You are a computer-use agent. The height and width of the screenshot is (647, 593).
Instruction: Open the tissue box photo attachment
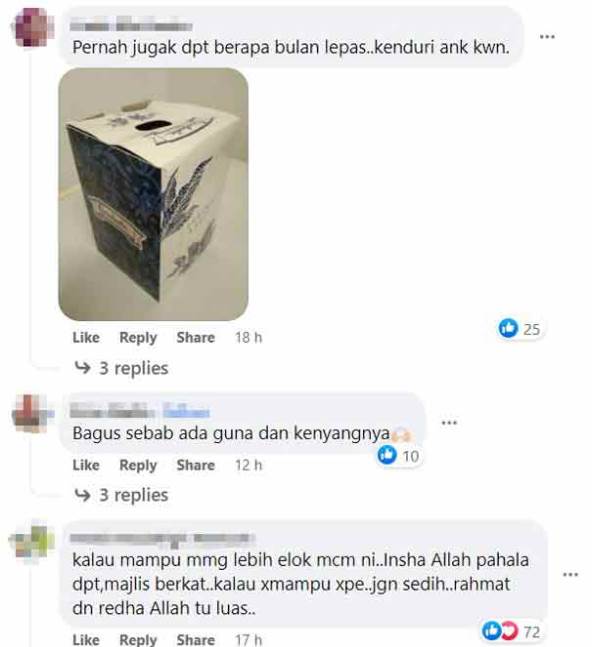tap(153, 194)
